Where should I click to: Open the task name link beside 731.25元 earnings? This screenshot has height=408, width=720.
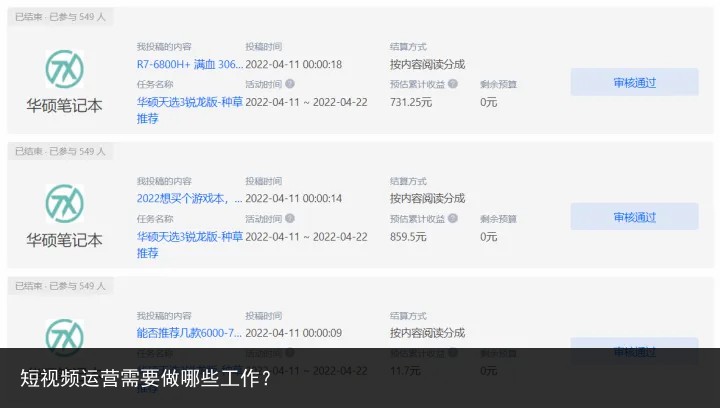190,110
